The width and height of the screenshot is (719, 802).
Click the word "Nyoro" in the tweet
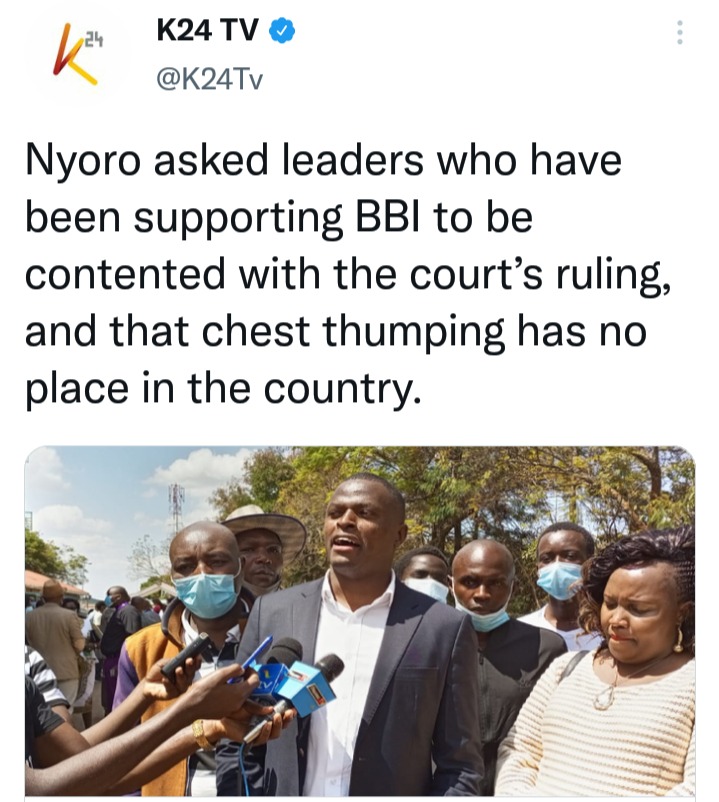(83, 162)
